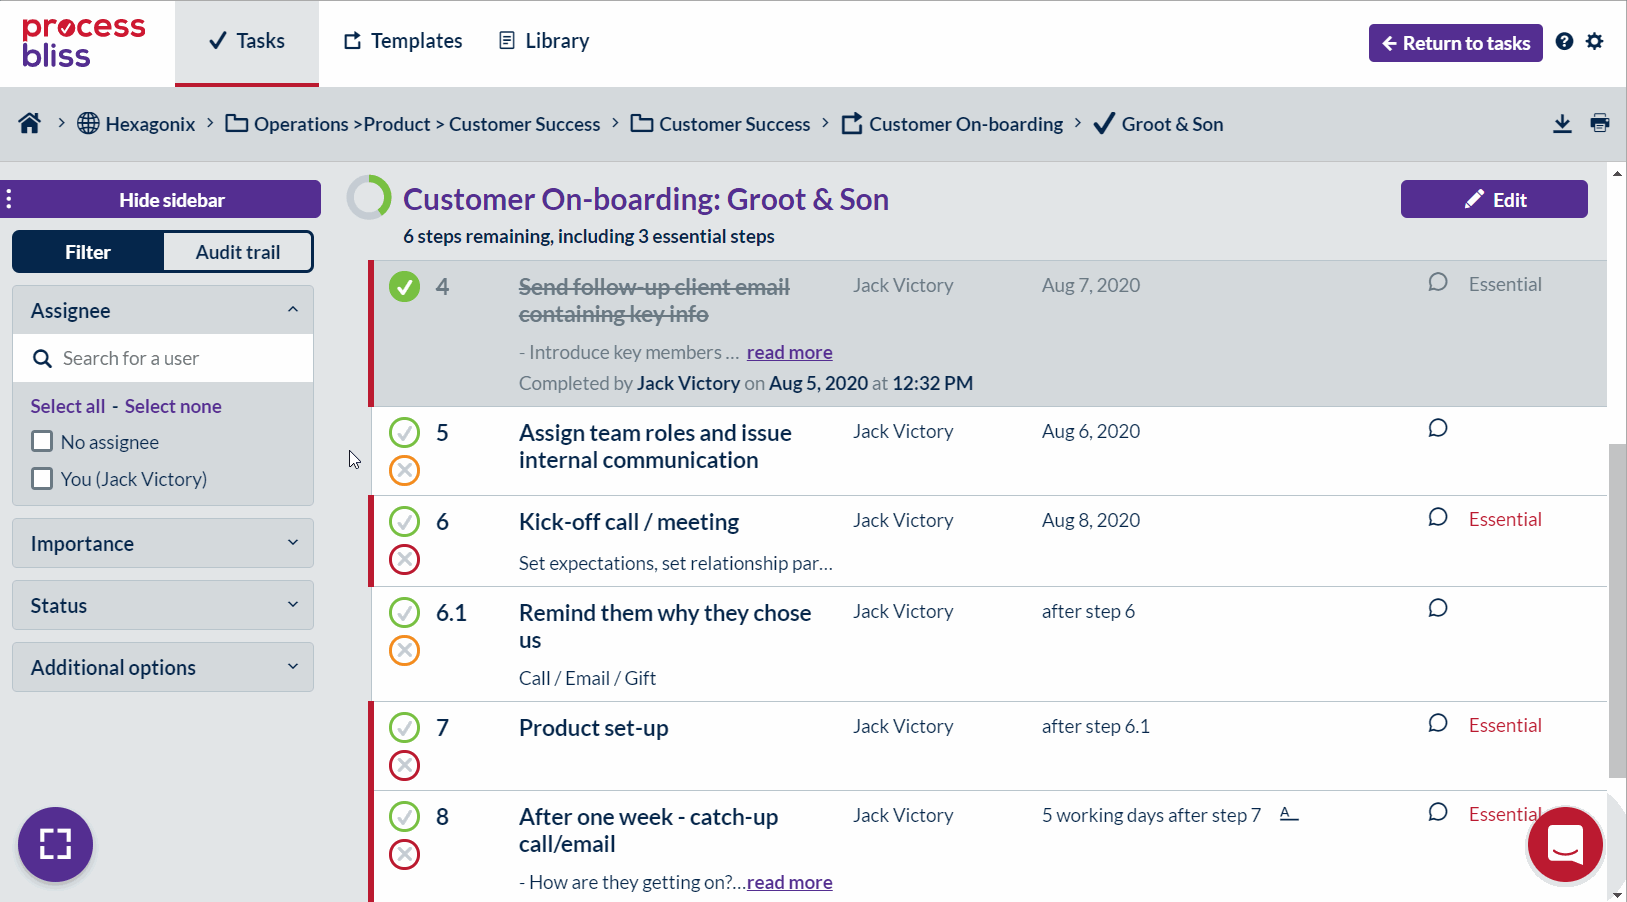This screenshot has height=902, width=1627.
Task: Mark step 5 as not applicable
Action: (x=404, y=470)
